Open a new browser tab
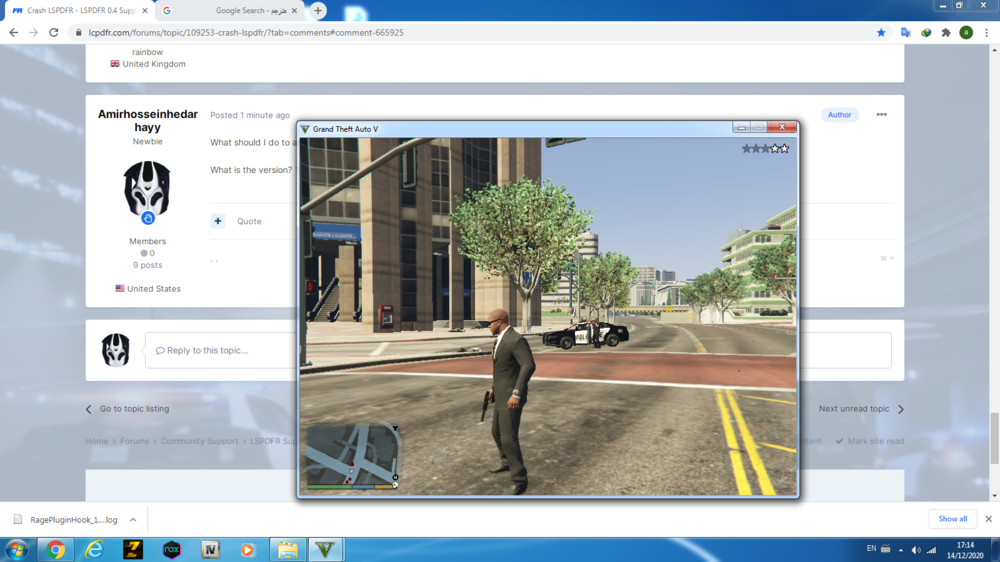The height and width of the screenshot is (562, 1000). point(318,10)
